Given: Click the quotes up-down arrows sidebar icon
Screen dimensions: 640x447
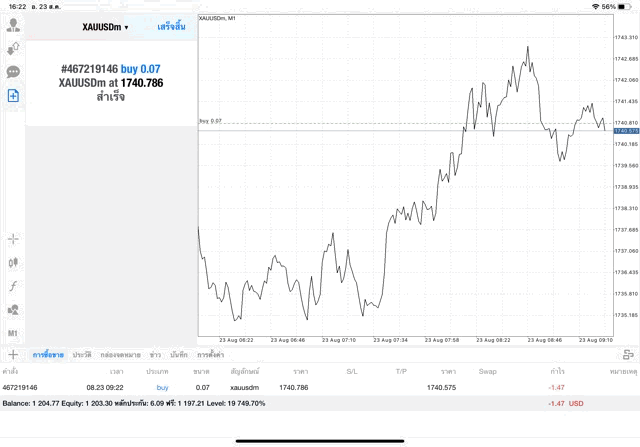Looking at the screenshot, I should pyautogui.click(x=13, y=48).
